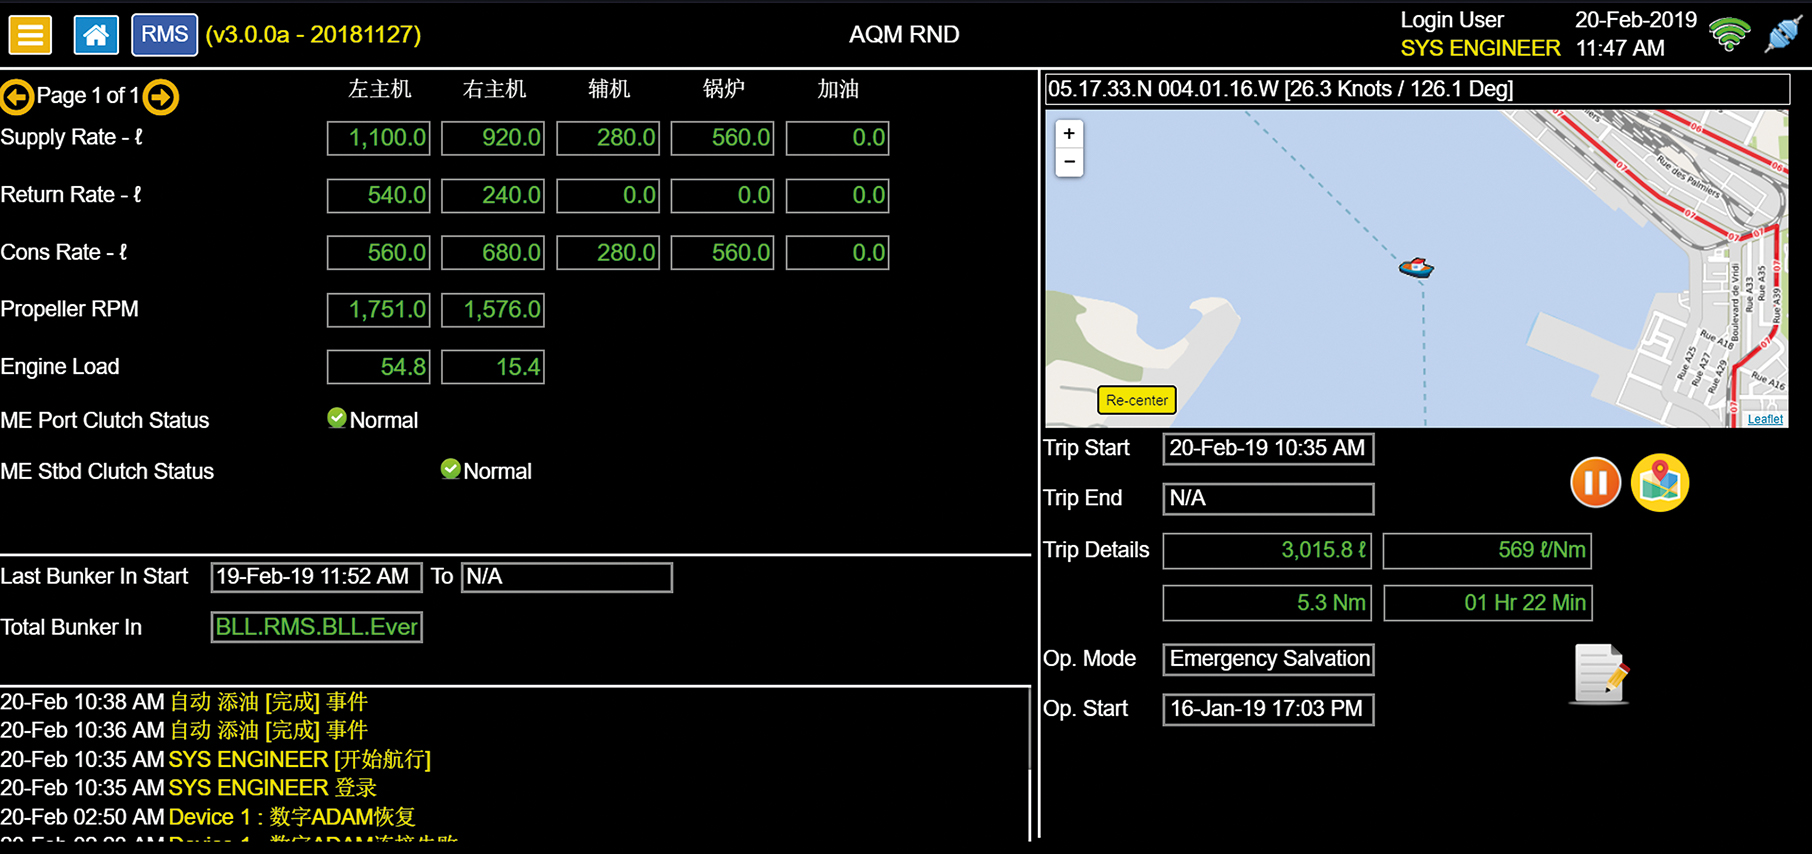Open the RMS button
The image size is (1812, 854).
tap(164, 35)
